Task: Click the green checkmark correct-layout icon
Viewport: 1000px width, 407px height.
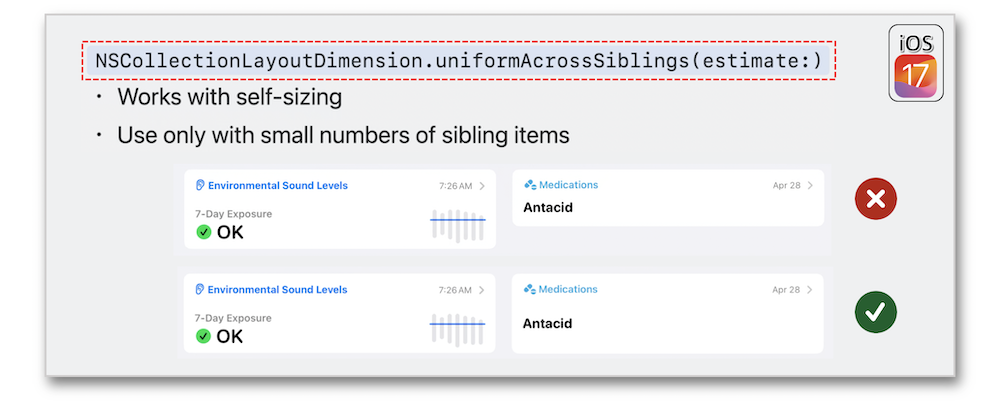Action: tap(876, 312)
